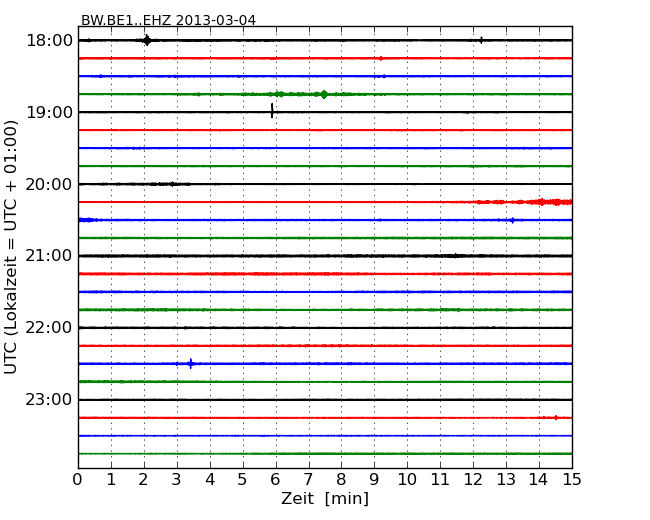Click x-axis tick label 14
The height and width of the screenshot is (520, 650).
click(x=538, y=479)
